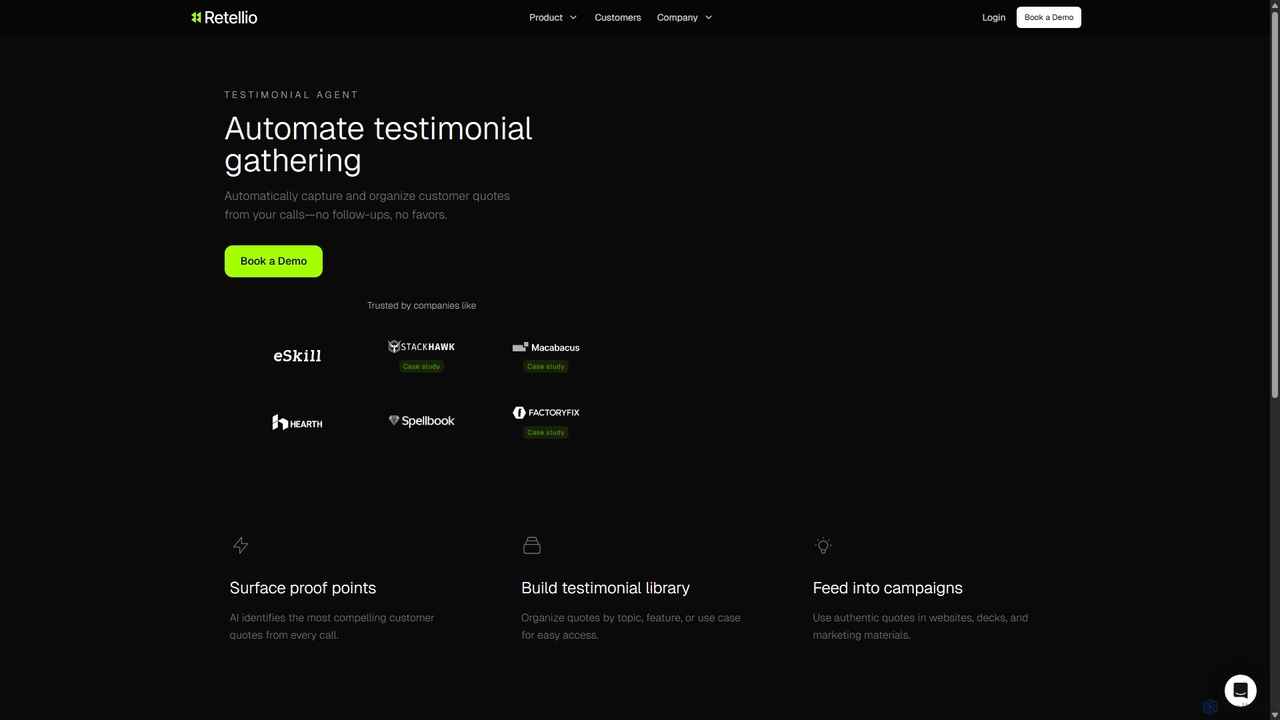Expand the Company dropdown chevron
Image resolution: width=1280 pixels, height=720 pixels.
tap(708, 17)
